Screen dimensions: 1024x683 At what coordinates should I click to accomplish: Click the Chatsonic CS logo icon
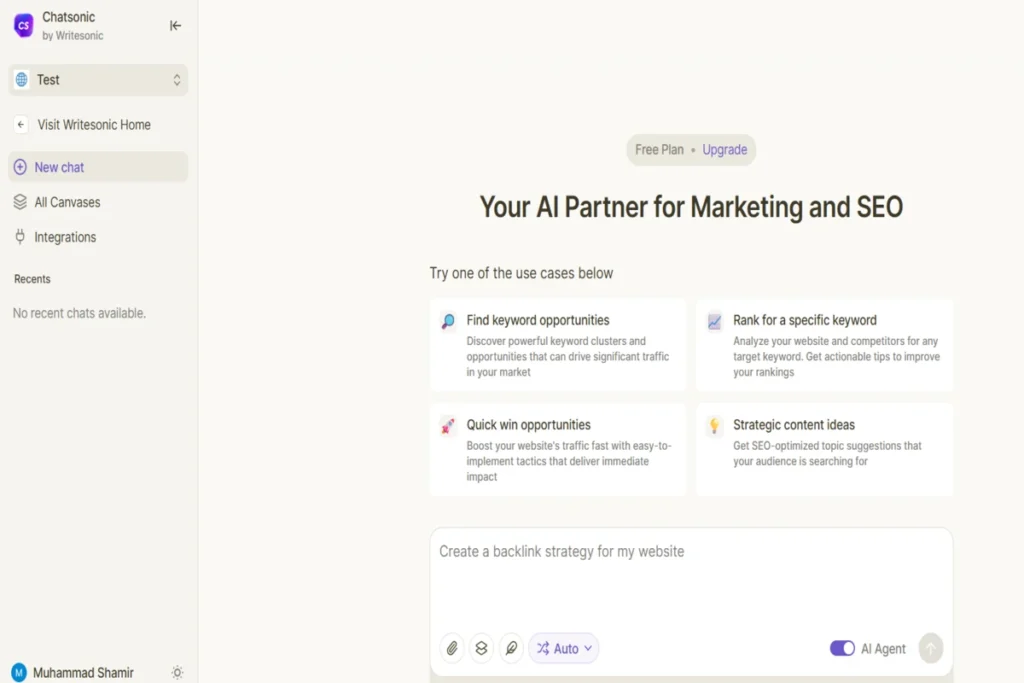click(x=24, y=25)
